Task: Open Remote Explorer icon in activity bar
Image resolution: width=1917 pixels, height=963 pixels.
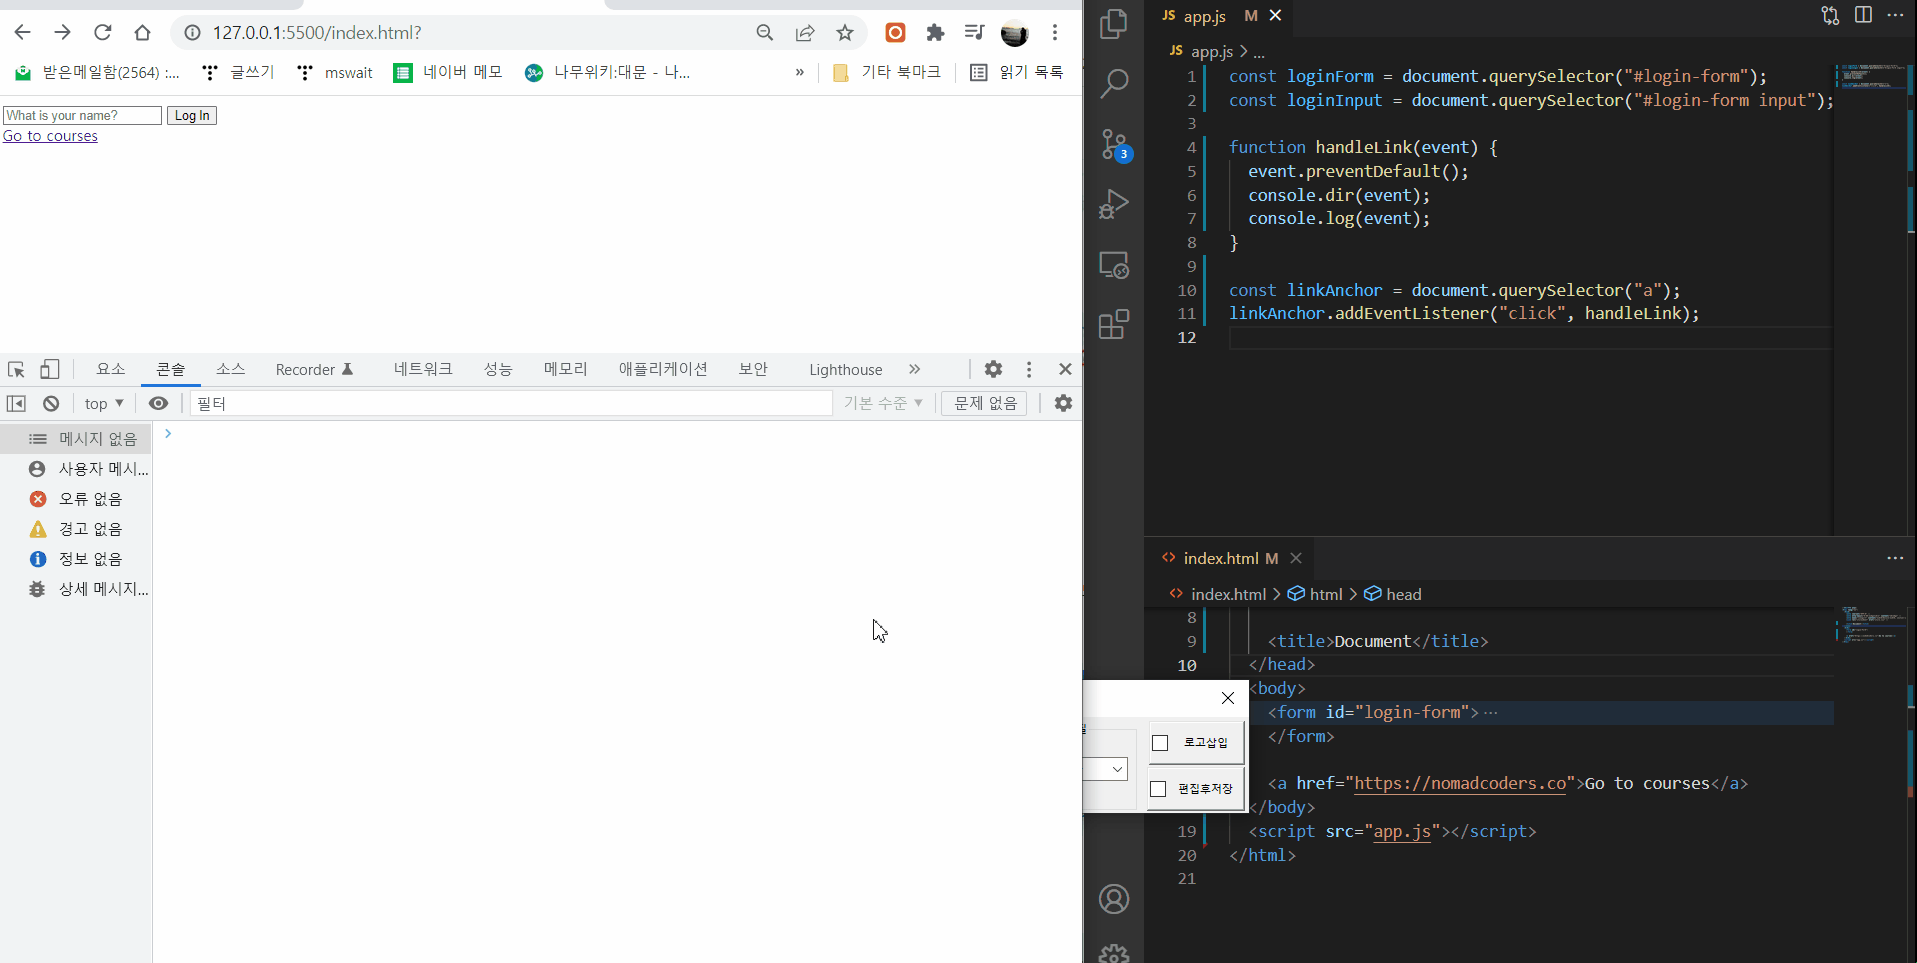Action: [1113, 265]
